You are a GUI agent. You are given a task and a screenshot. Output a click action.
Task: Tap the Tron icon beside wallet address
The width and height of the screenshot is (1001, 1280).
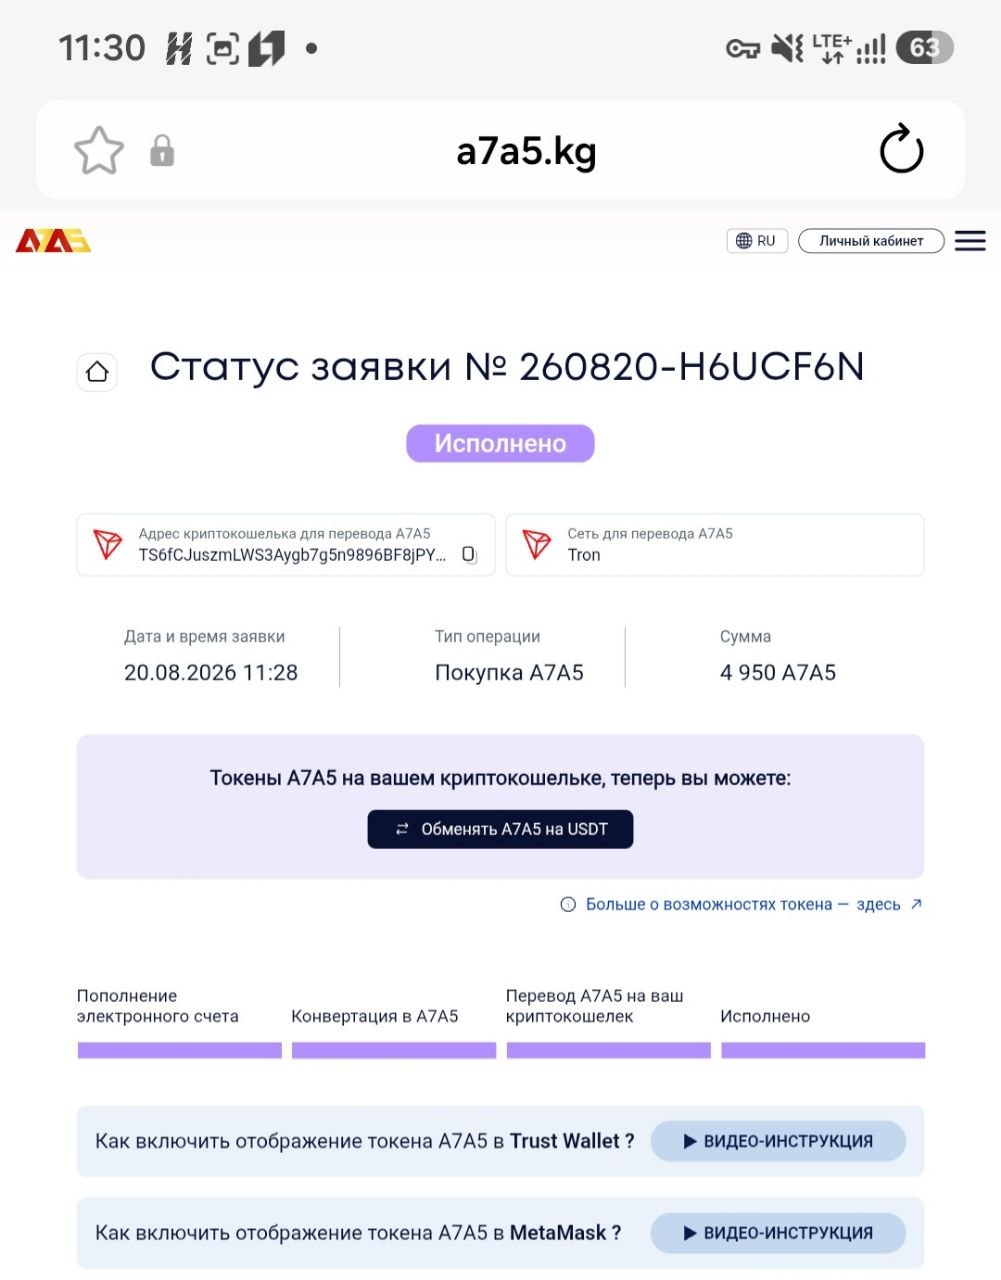pyautogui.click(x=108, y=545)
